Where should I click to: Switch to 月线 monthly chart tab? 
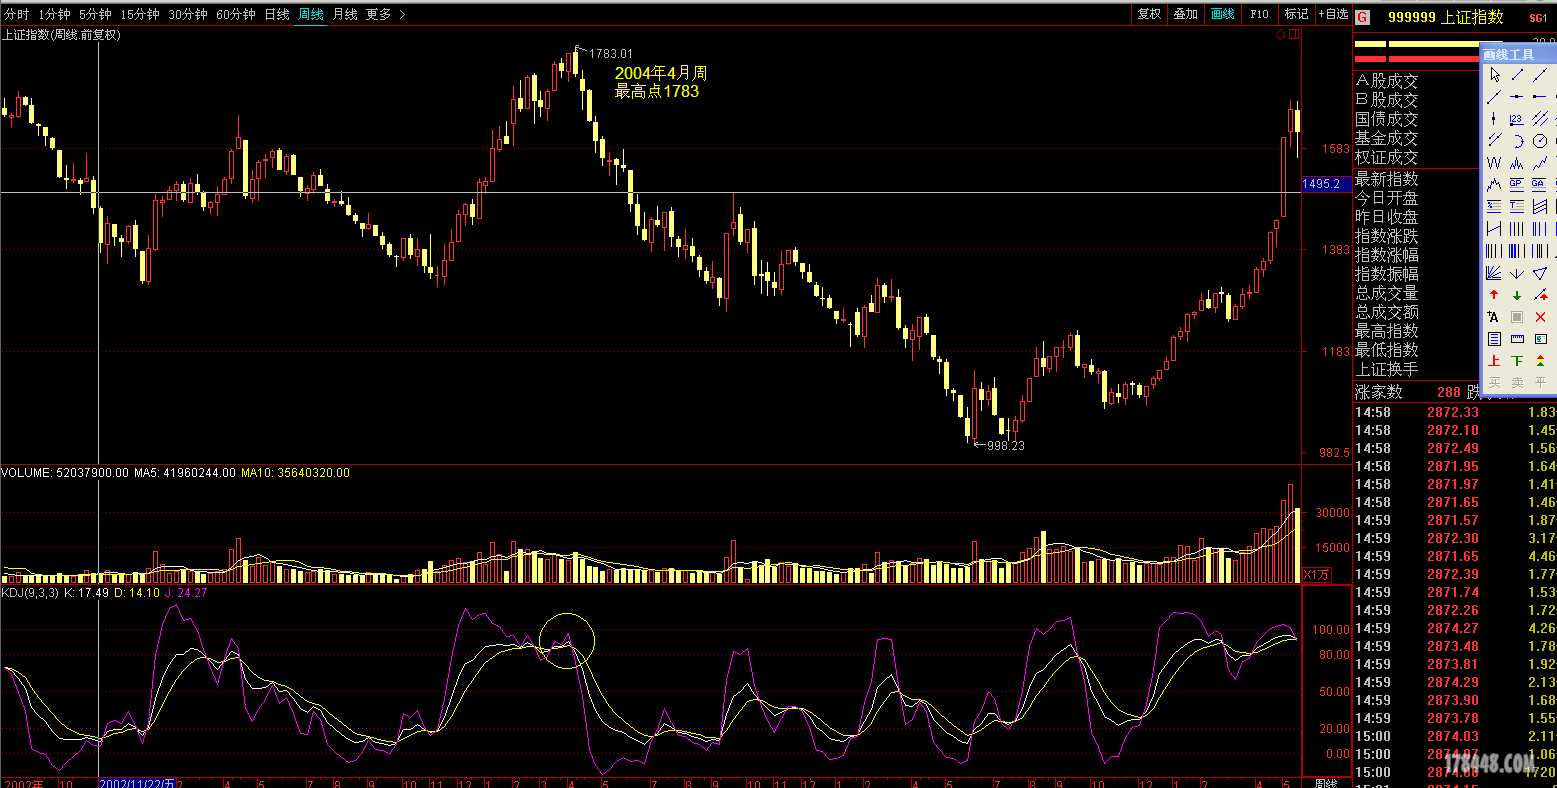click(x=345, y=14)
